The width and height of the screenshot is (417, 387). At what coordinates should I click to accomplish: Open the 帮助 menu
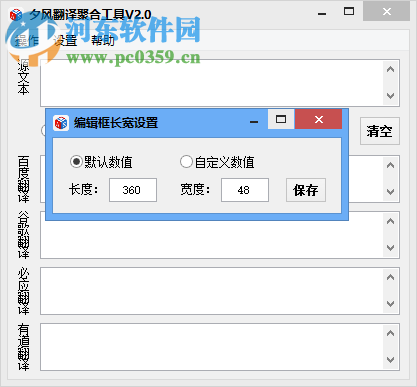pyautogui.click(x=103, y=41)
